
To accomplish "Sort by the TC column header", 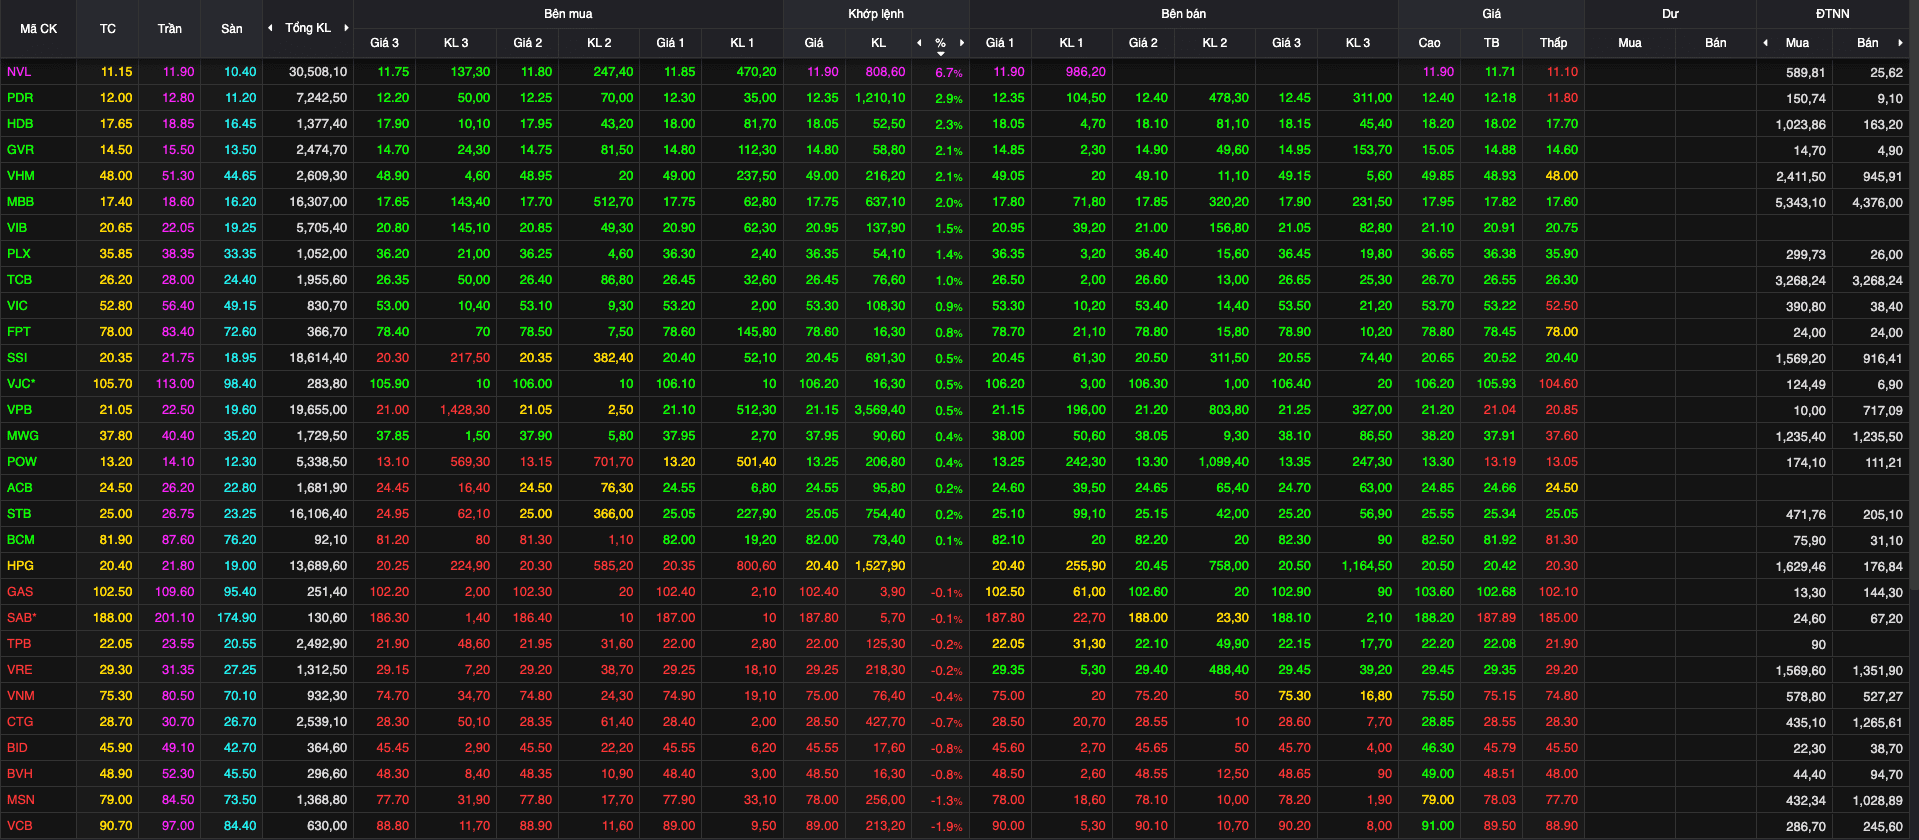I will (108, 29).
